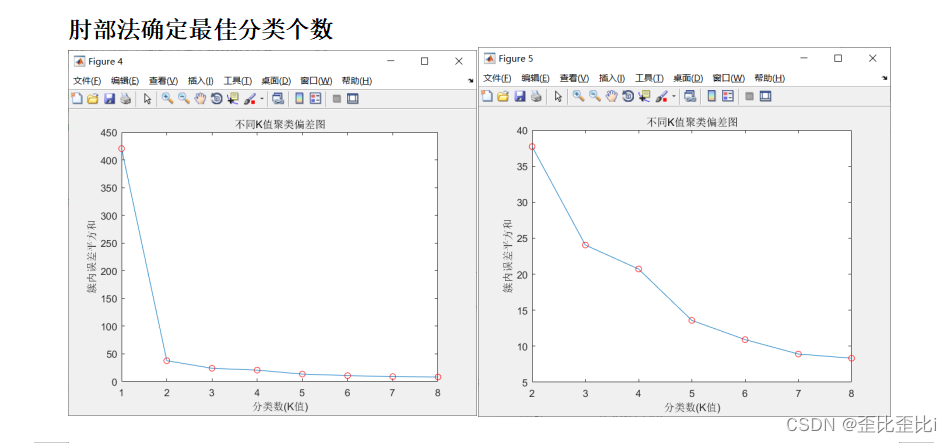Activate Zoom Out tool in Figure 5

(595, 95)
